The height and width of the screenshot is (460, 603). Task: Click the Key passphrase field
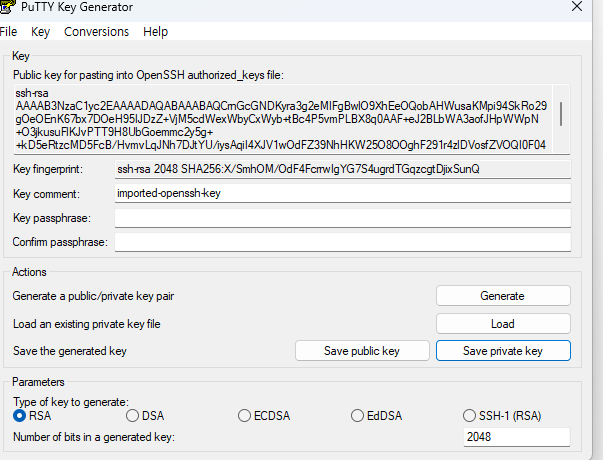pos(343,218)
